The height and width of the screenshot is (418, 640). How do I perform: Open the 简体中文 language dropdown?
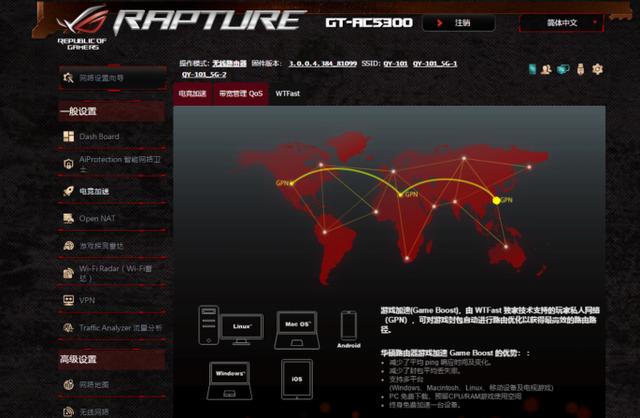[x=561, y=23]
